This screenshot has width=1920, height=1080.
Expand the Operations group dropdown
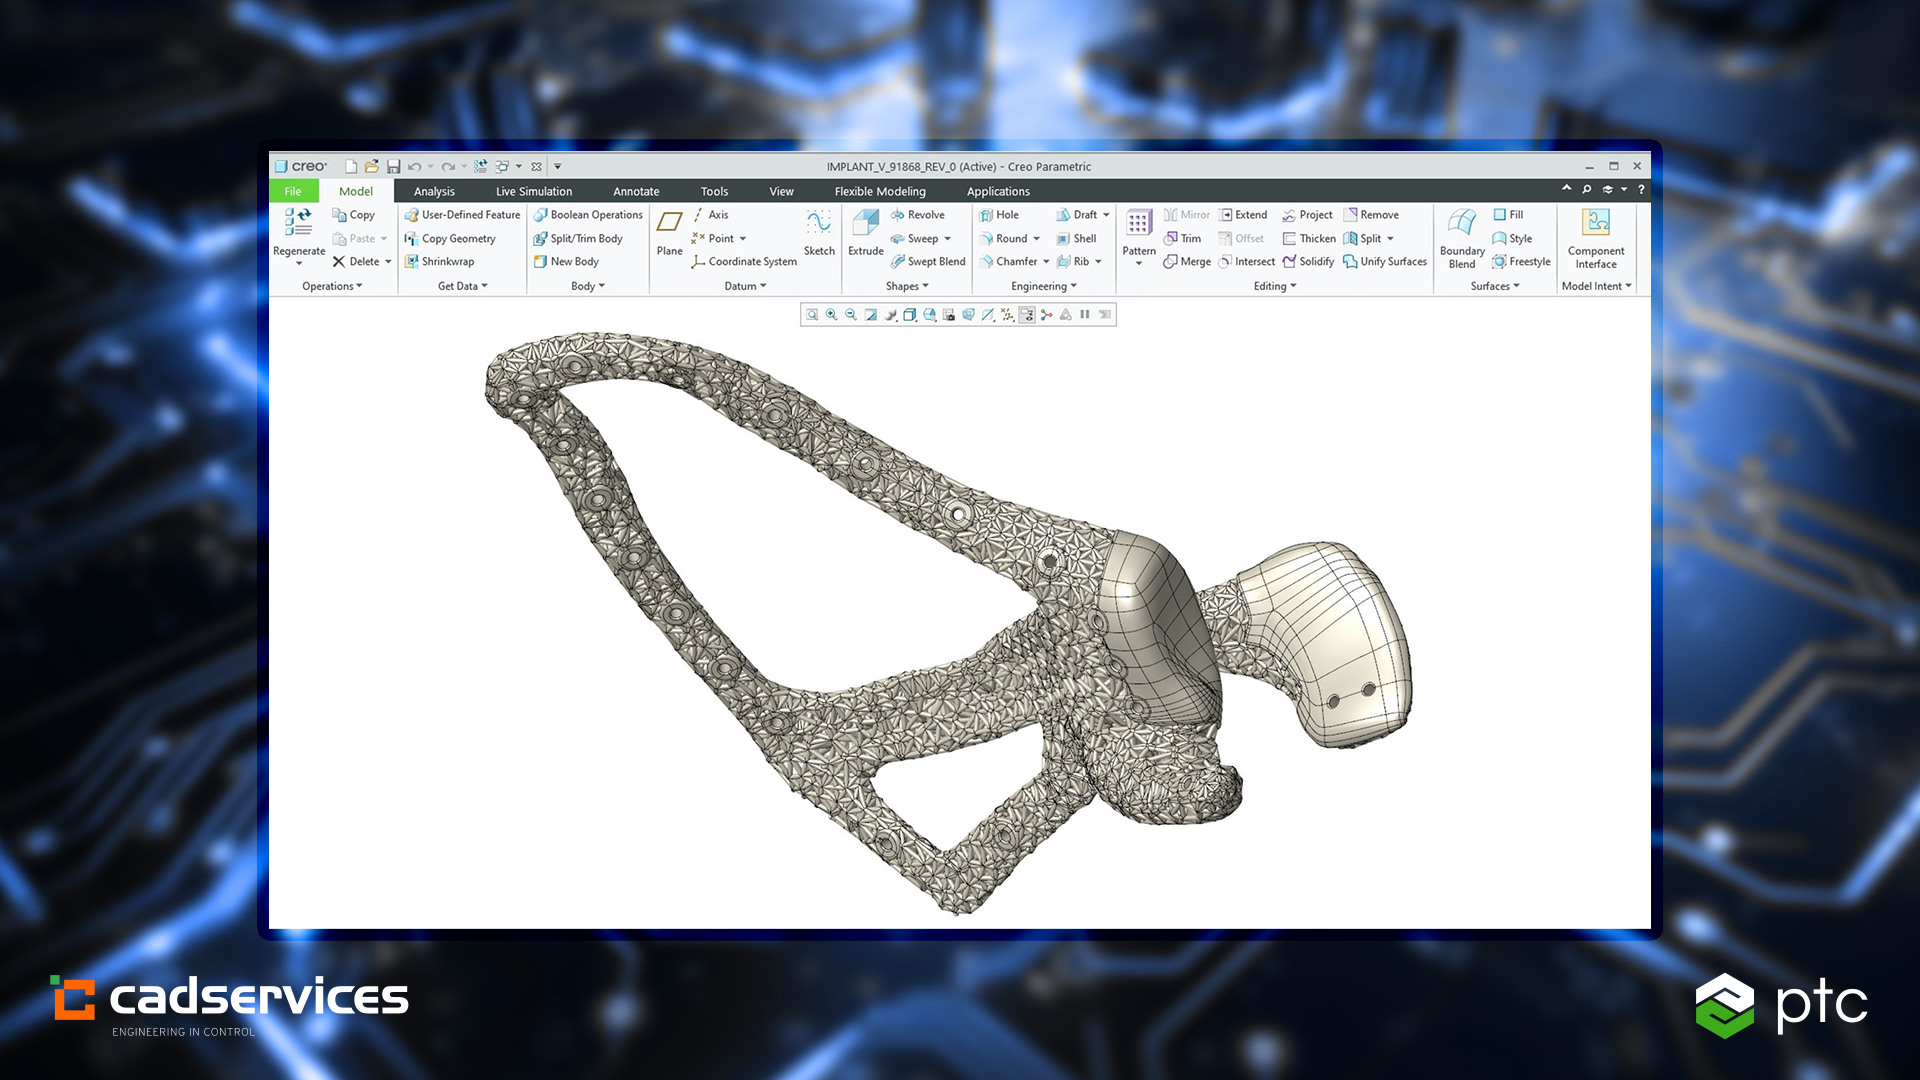click(x=332, y=286)
